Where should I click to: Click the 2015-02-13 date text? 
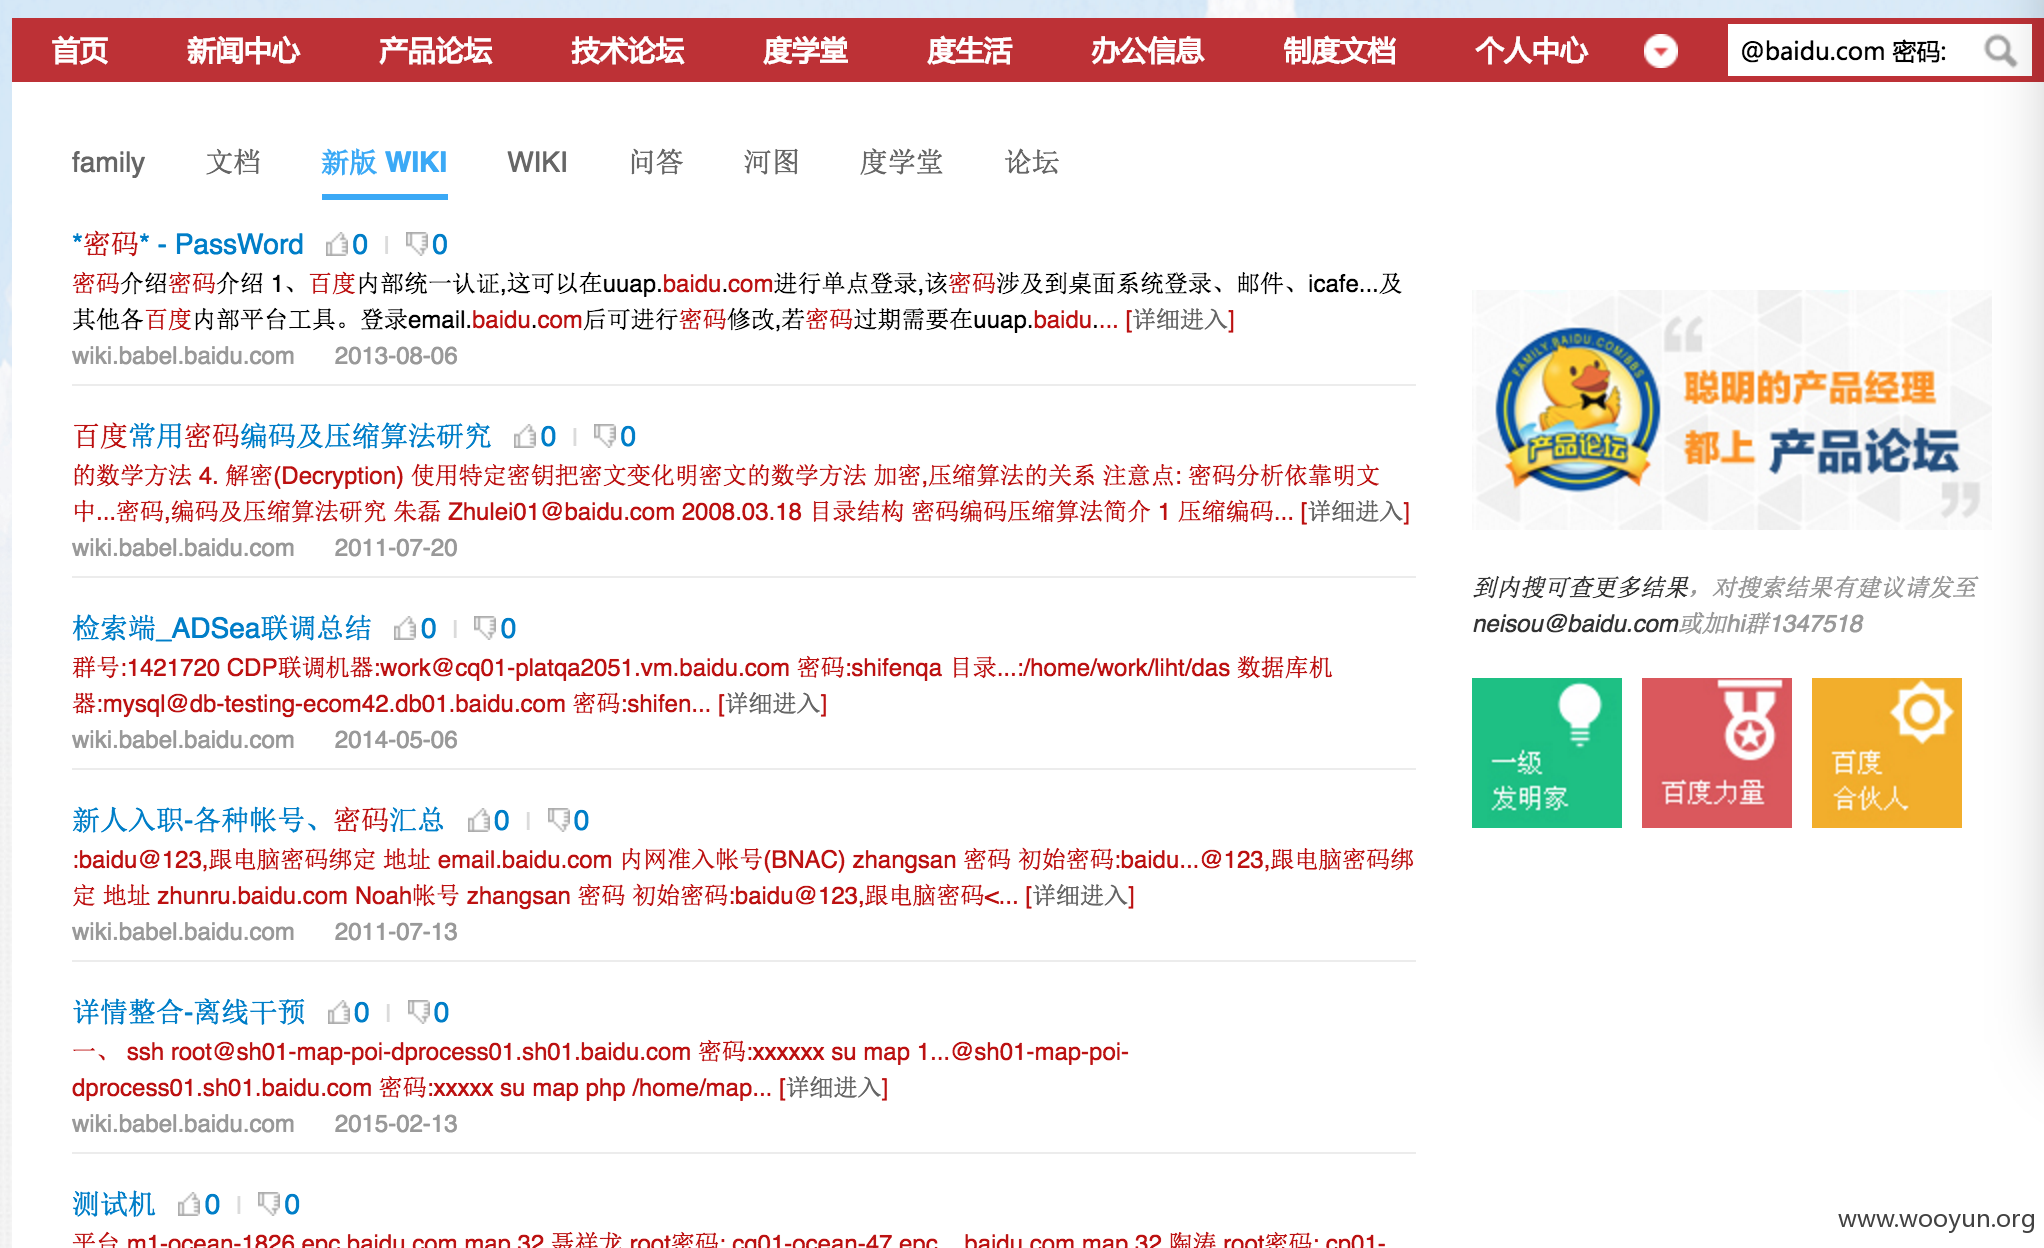(395, 1124)
